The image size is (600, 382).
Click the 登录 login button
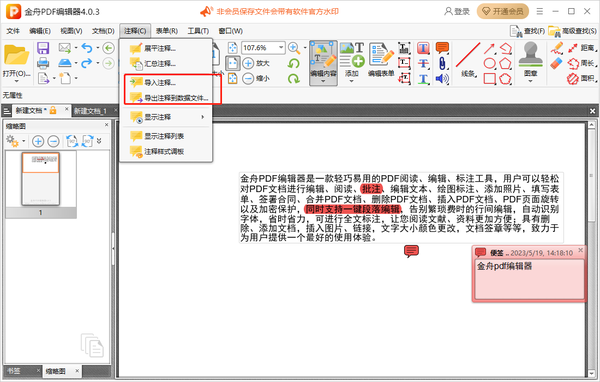point(457,11)
